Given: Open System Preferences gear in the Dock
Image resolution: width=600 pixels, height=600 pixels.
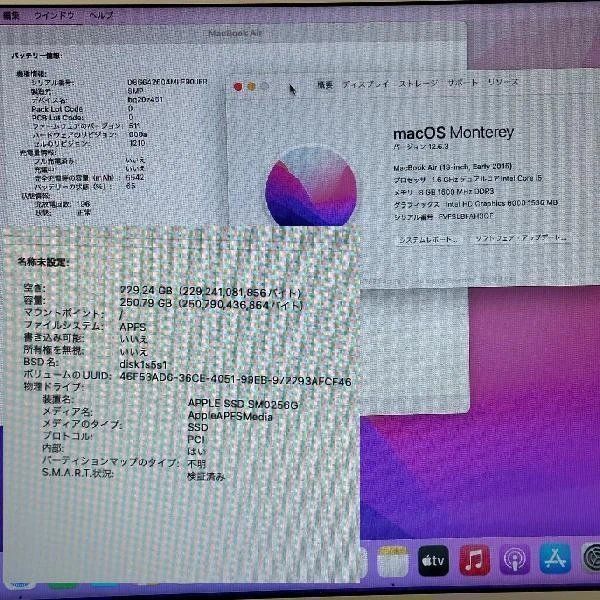Looking at the screenshot, I should [x=591, y=559].
